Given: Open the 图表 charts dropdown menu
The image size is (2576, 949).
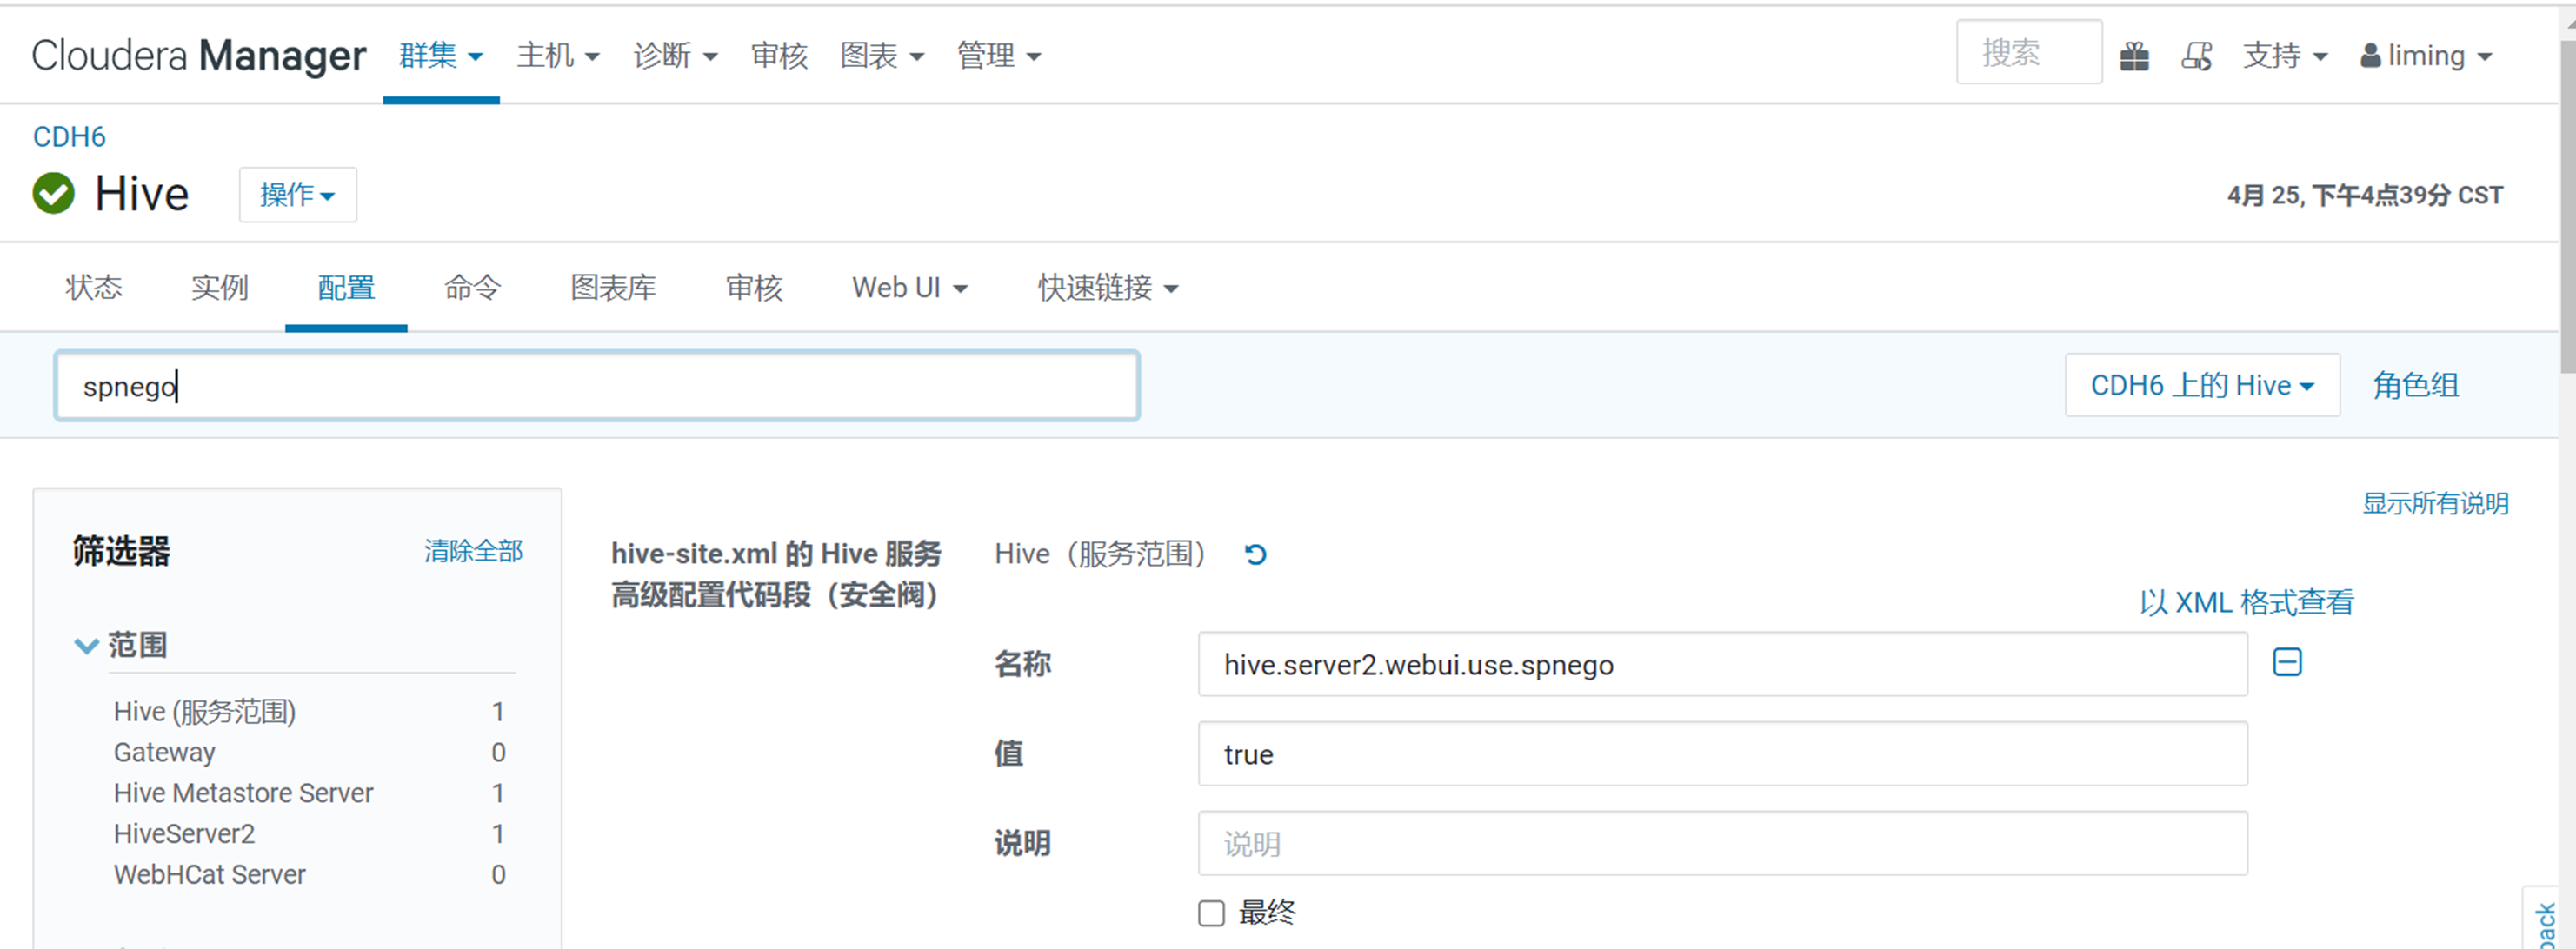Looking at the screenshot, I should 882,56.
